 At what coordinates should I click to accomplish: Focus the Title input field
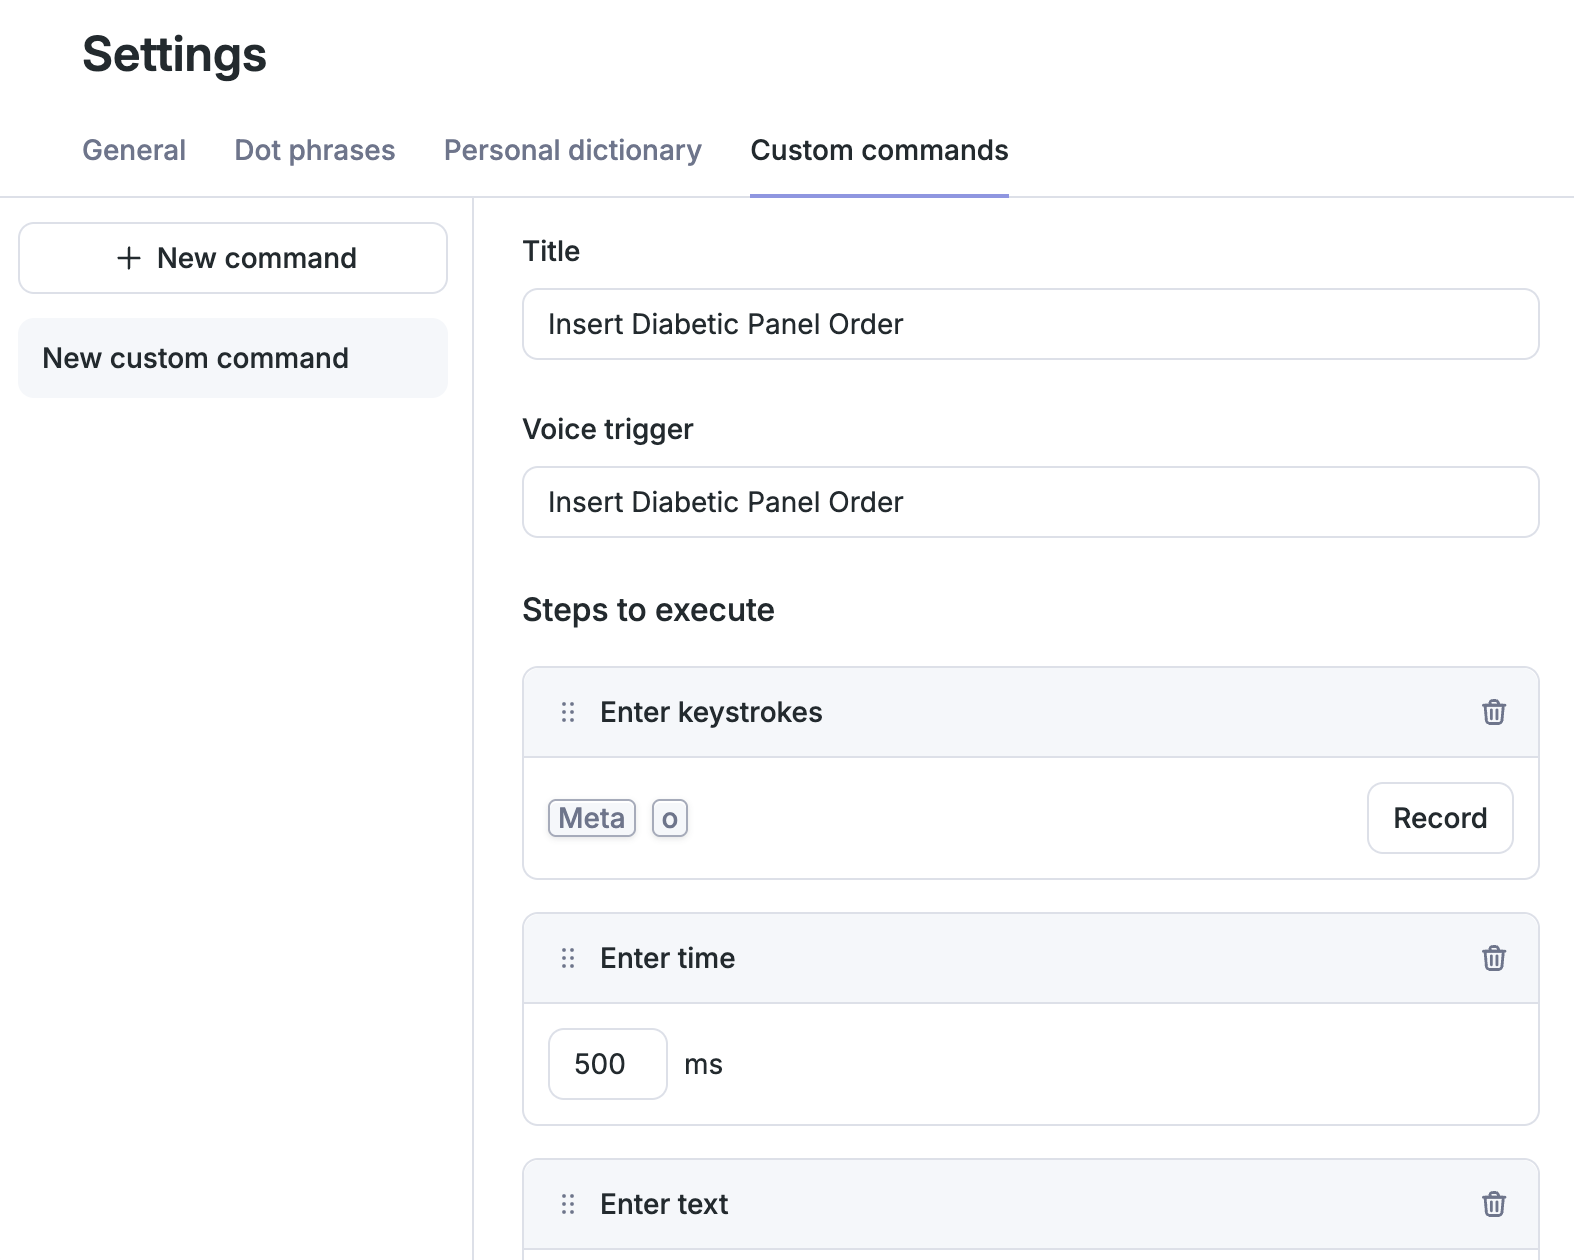1031,324
